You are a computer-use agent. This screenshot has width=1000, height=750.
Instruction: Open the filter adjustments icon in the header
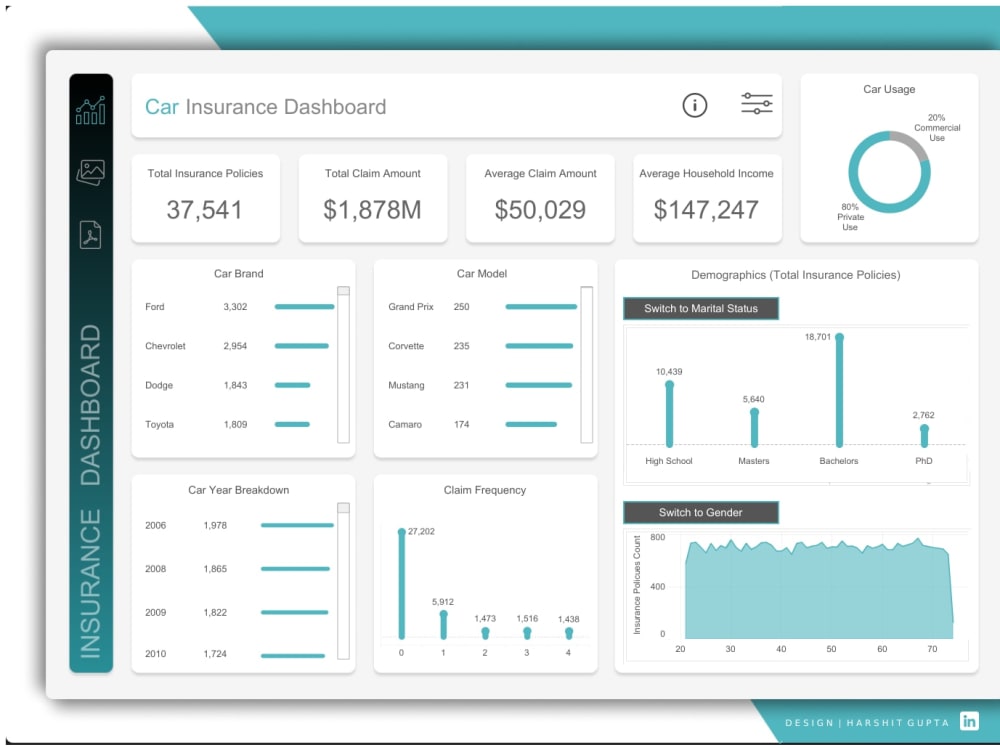click(757, 103)
